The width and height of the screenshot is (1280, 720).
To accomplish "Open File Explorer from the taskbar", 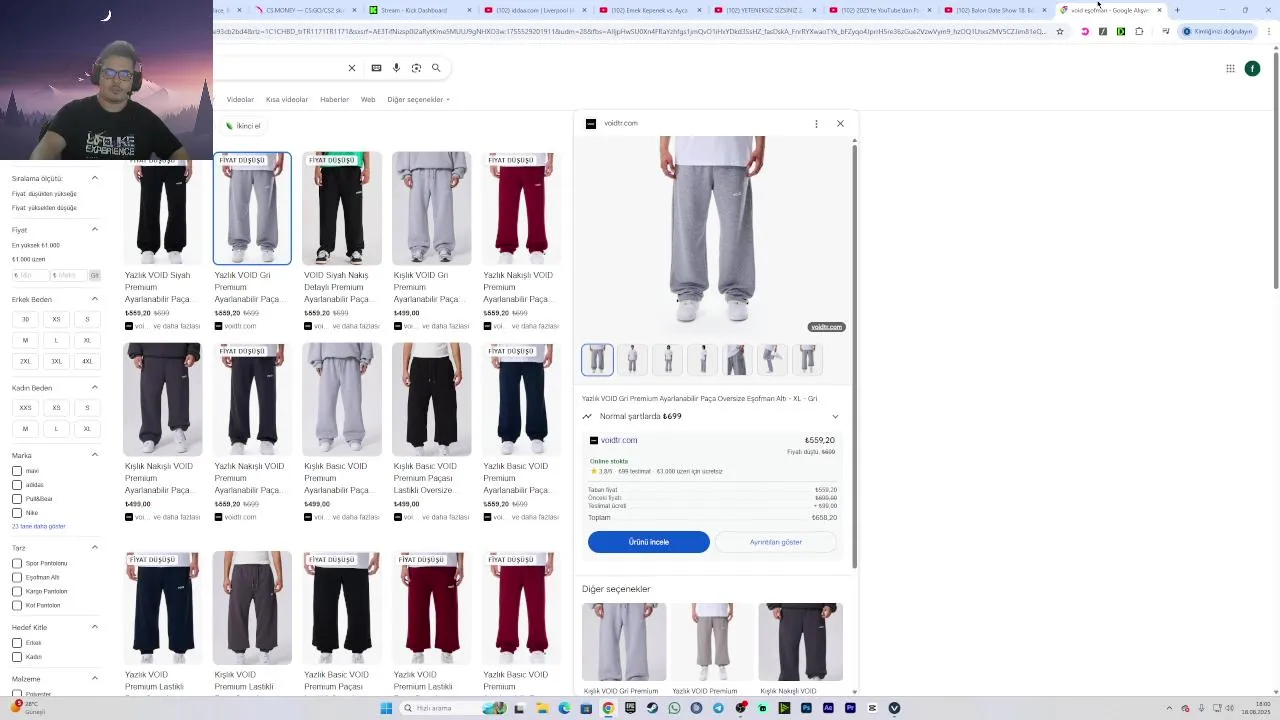I will pyautogui.click(x=542, y=708).
